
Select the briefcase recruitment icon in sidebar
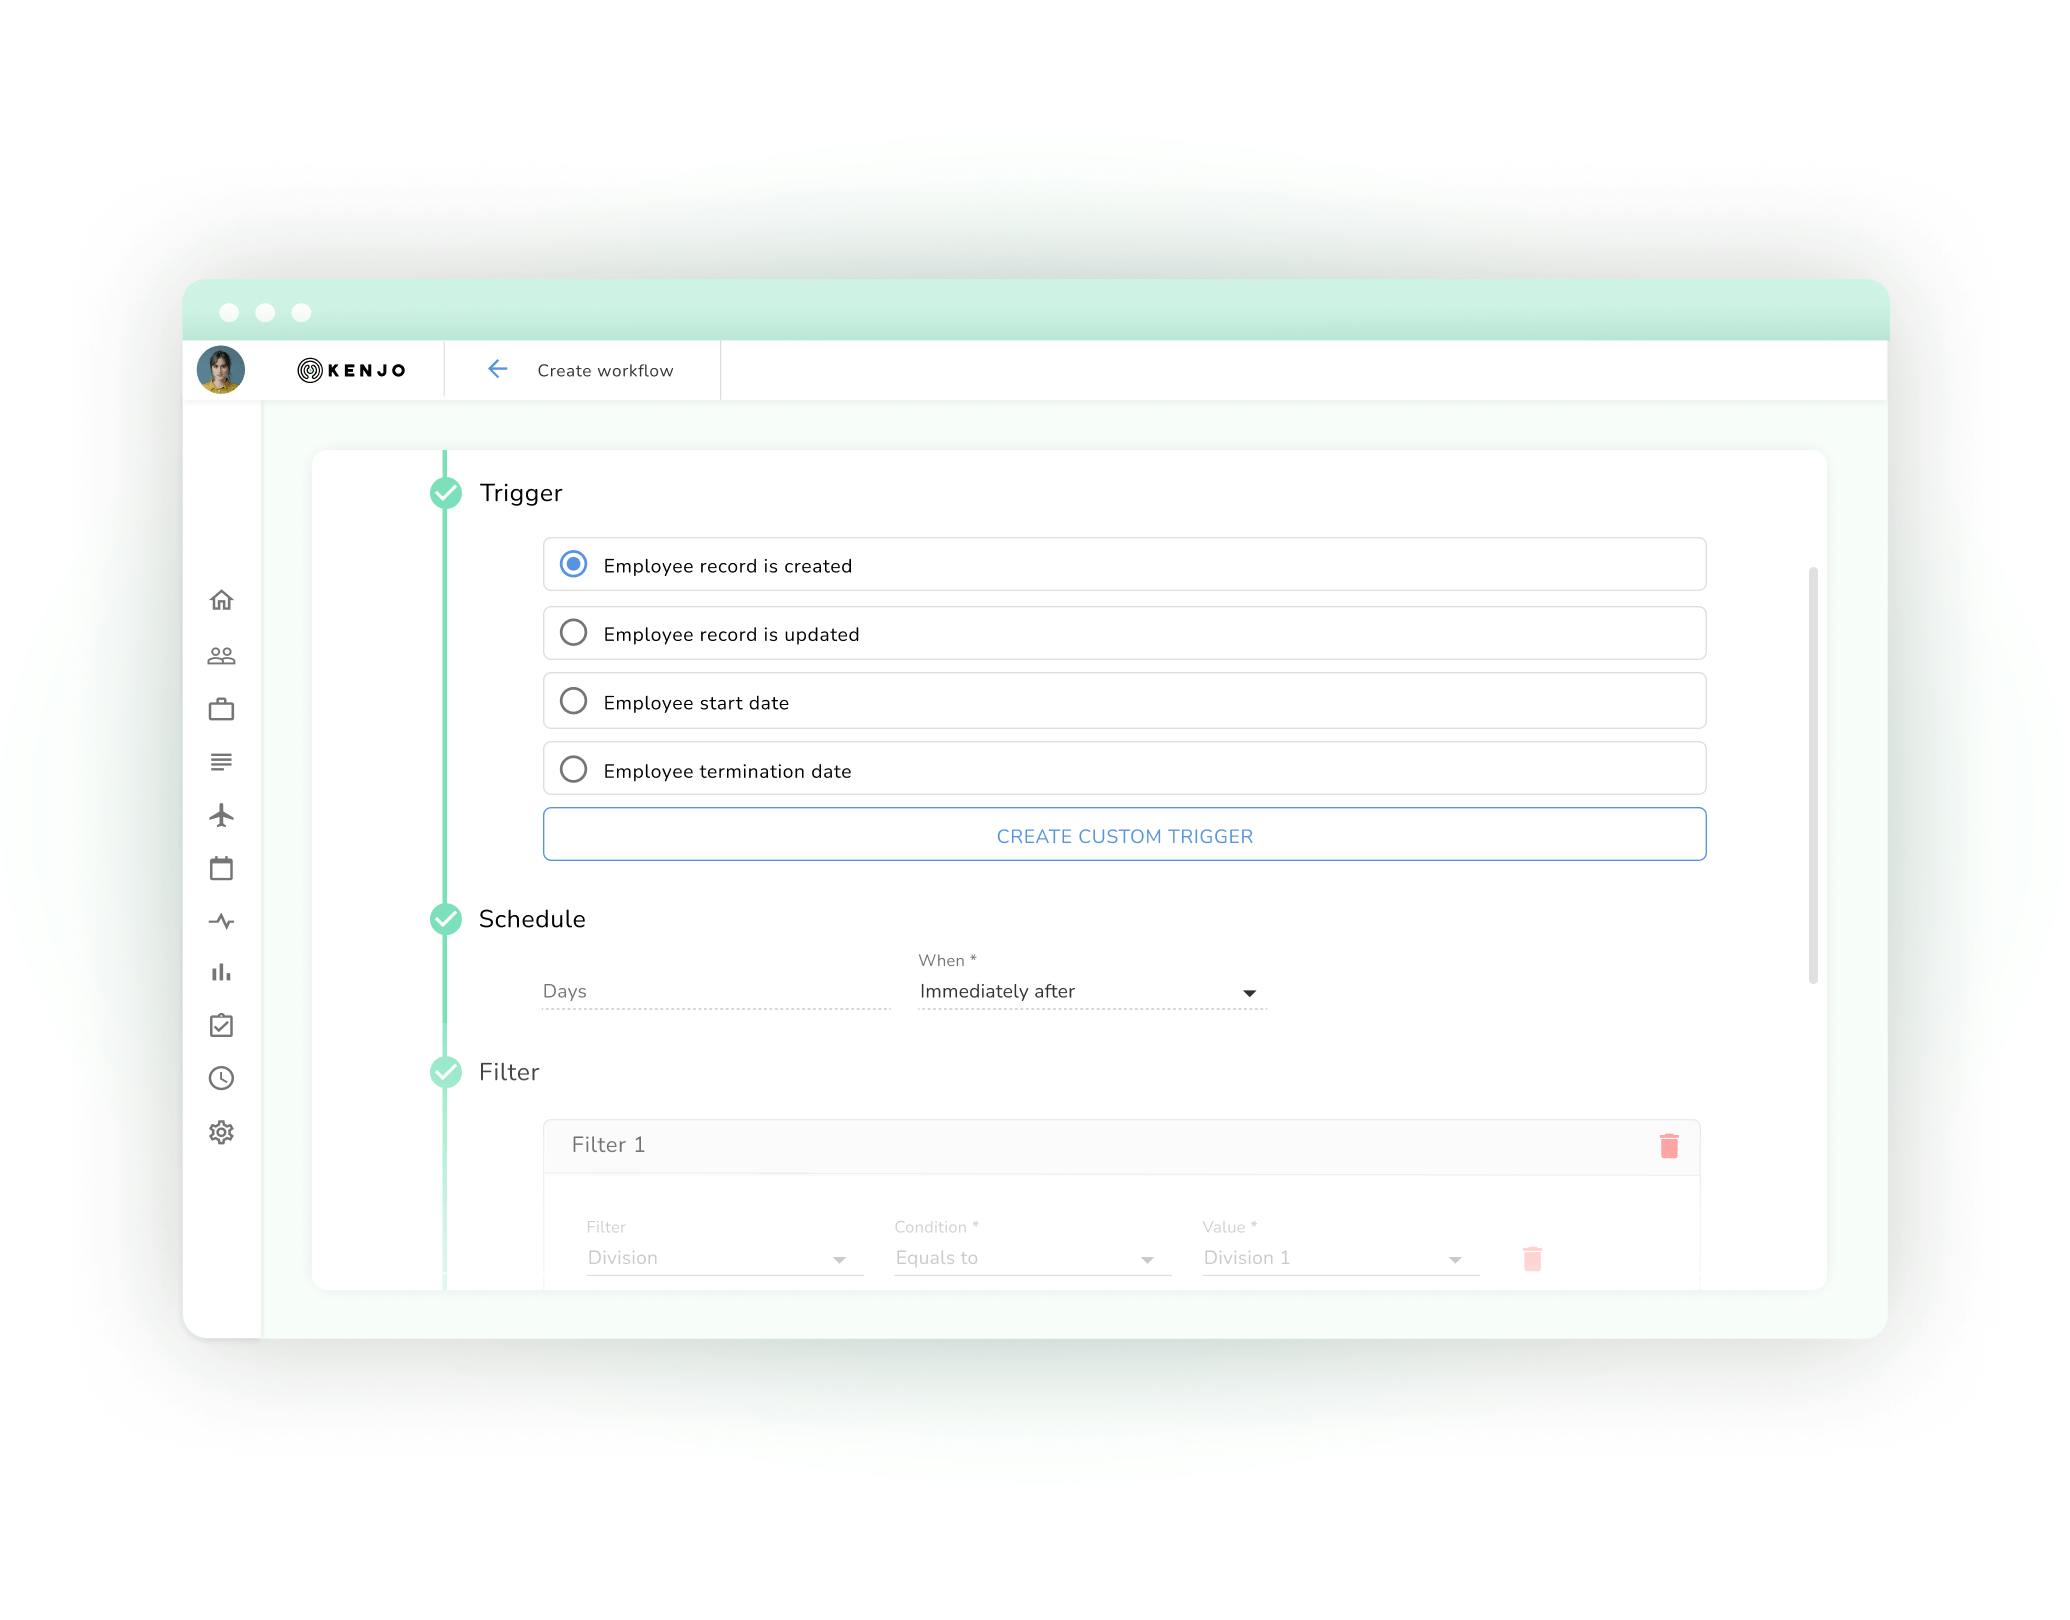click(x=222, y=709)
